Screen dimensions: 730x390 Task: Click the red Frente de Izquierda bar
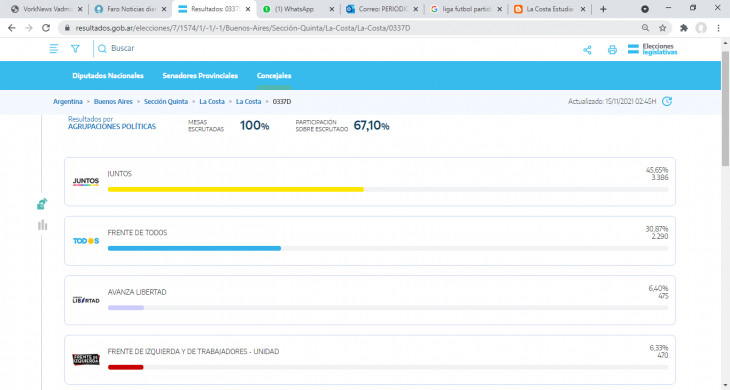pyautogui.click(x=126, y=367)
